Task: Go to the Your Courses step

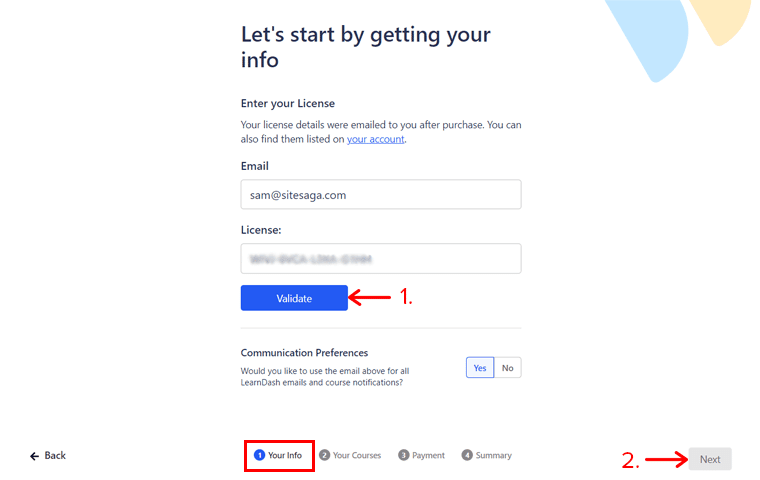Action: pos(350,456)
